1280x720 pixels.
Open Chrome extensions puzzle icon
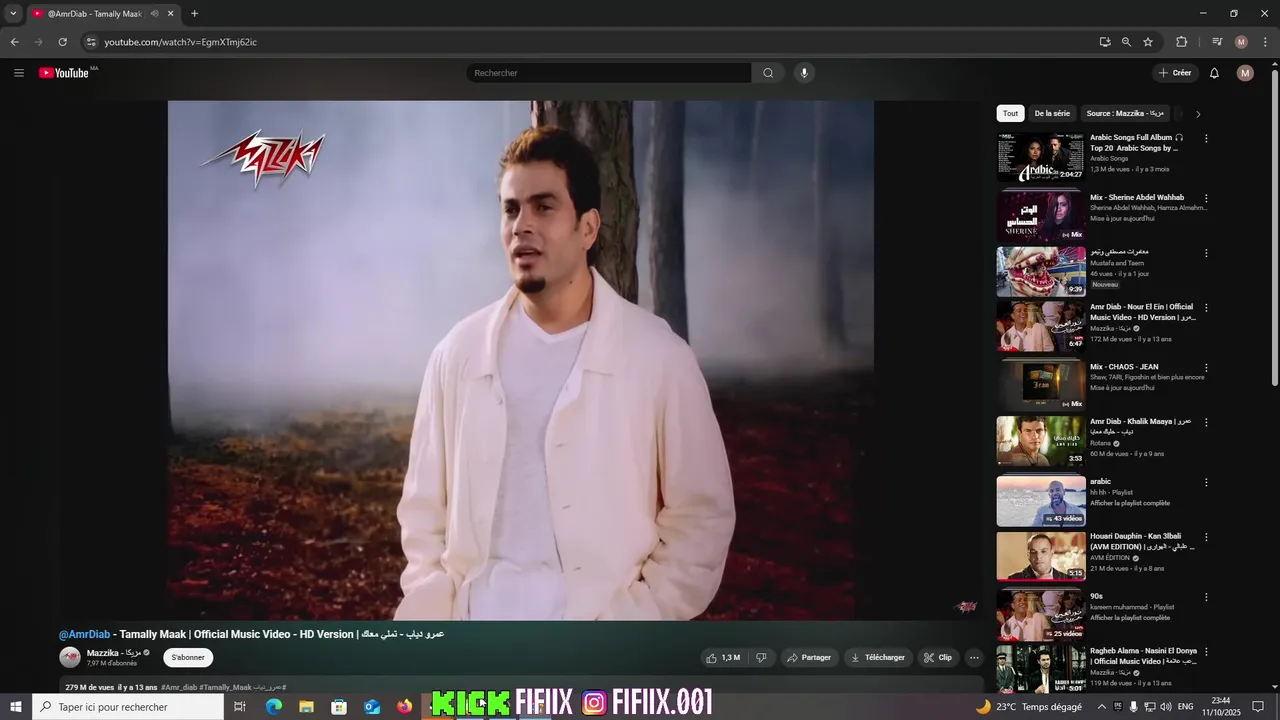[1181, 42]
